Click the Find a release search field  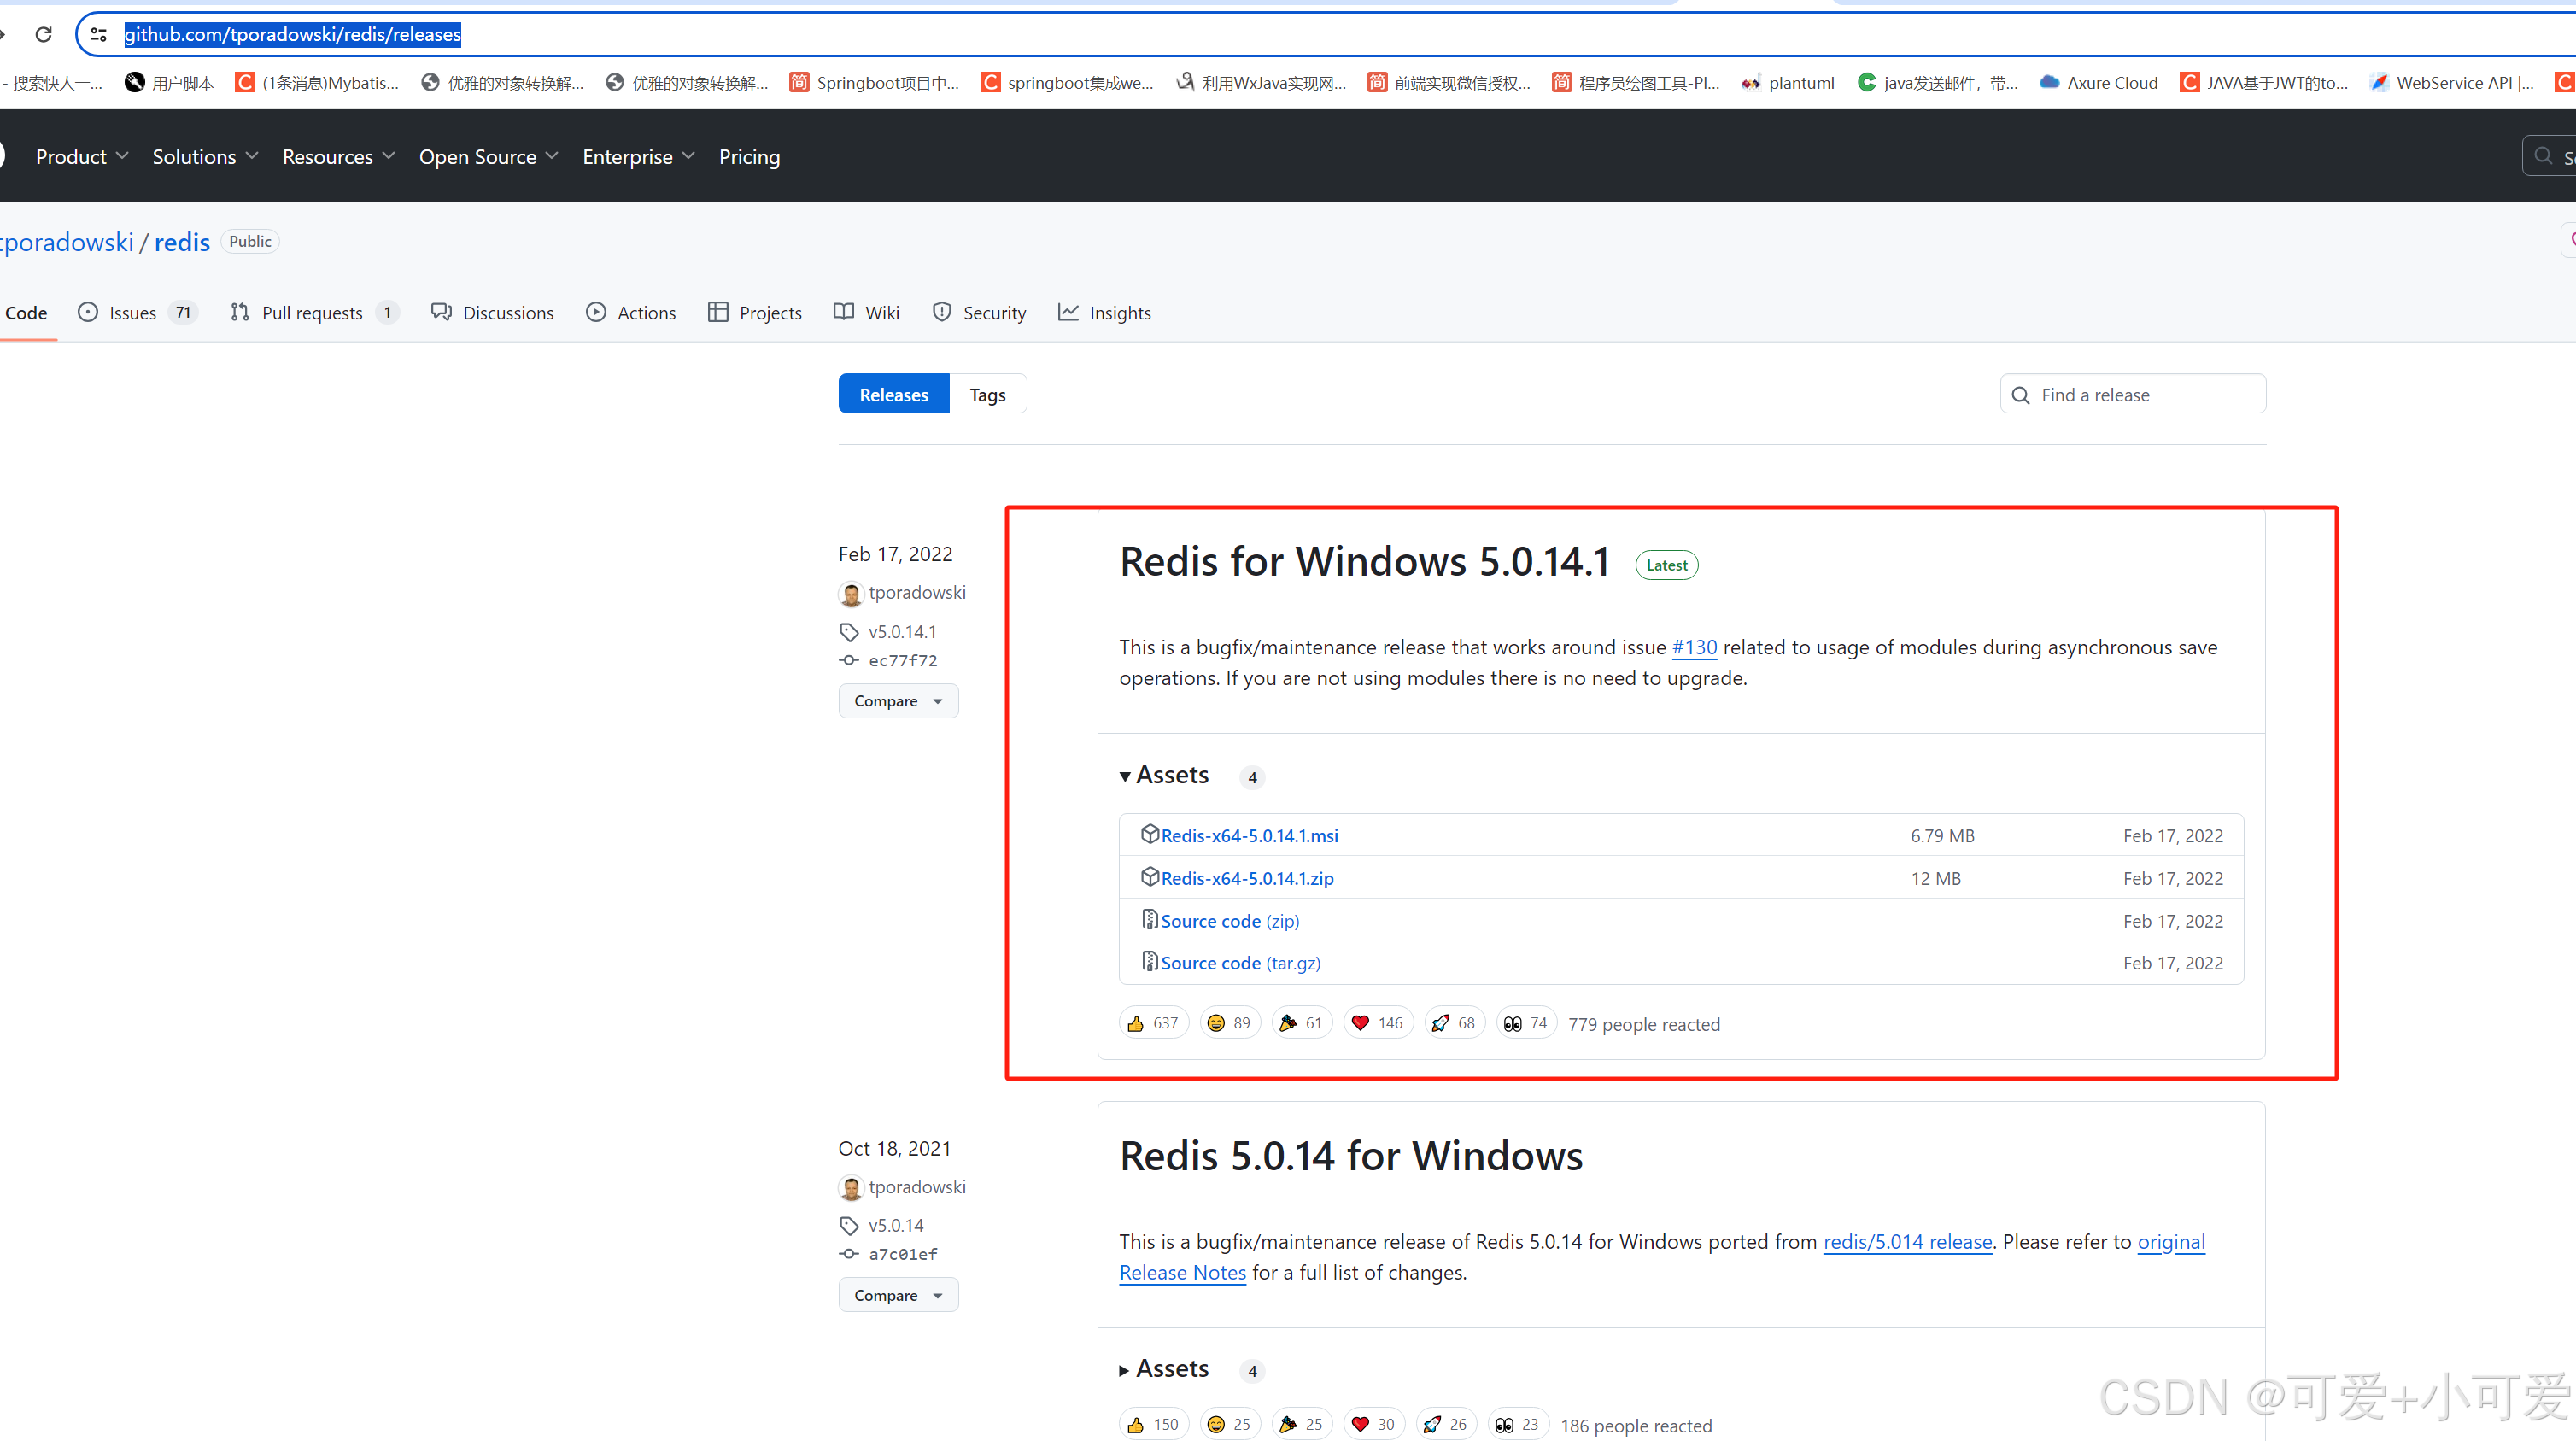click(2132, 393)
